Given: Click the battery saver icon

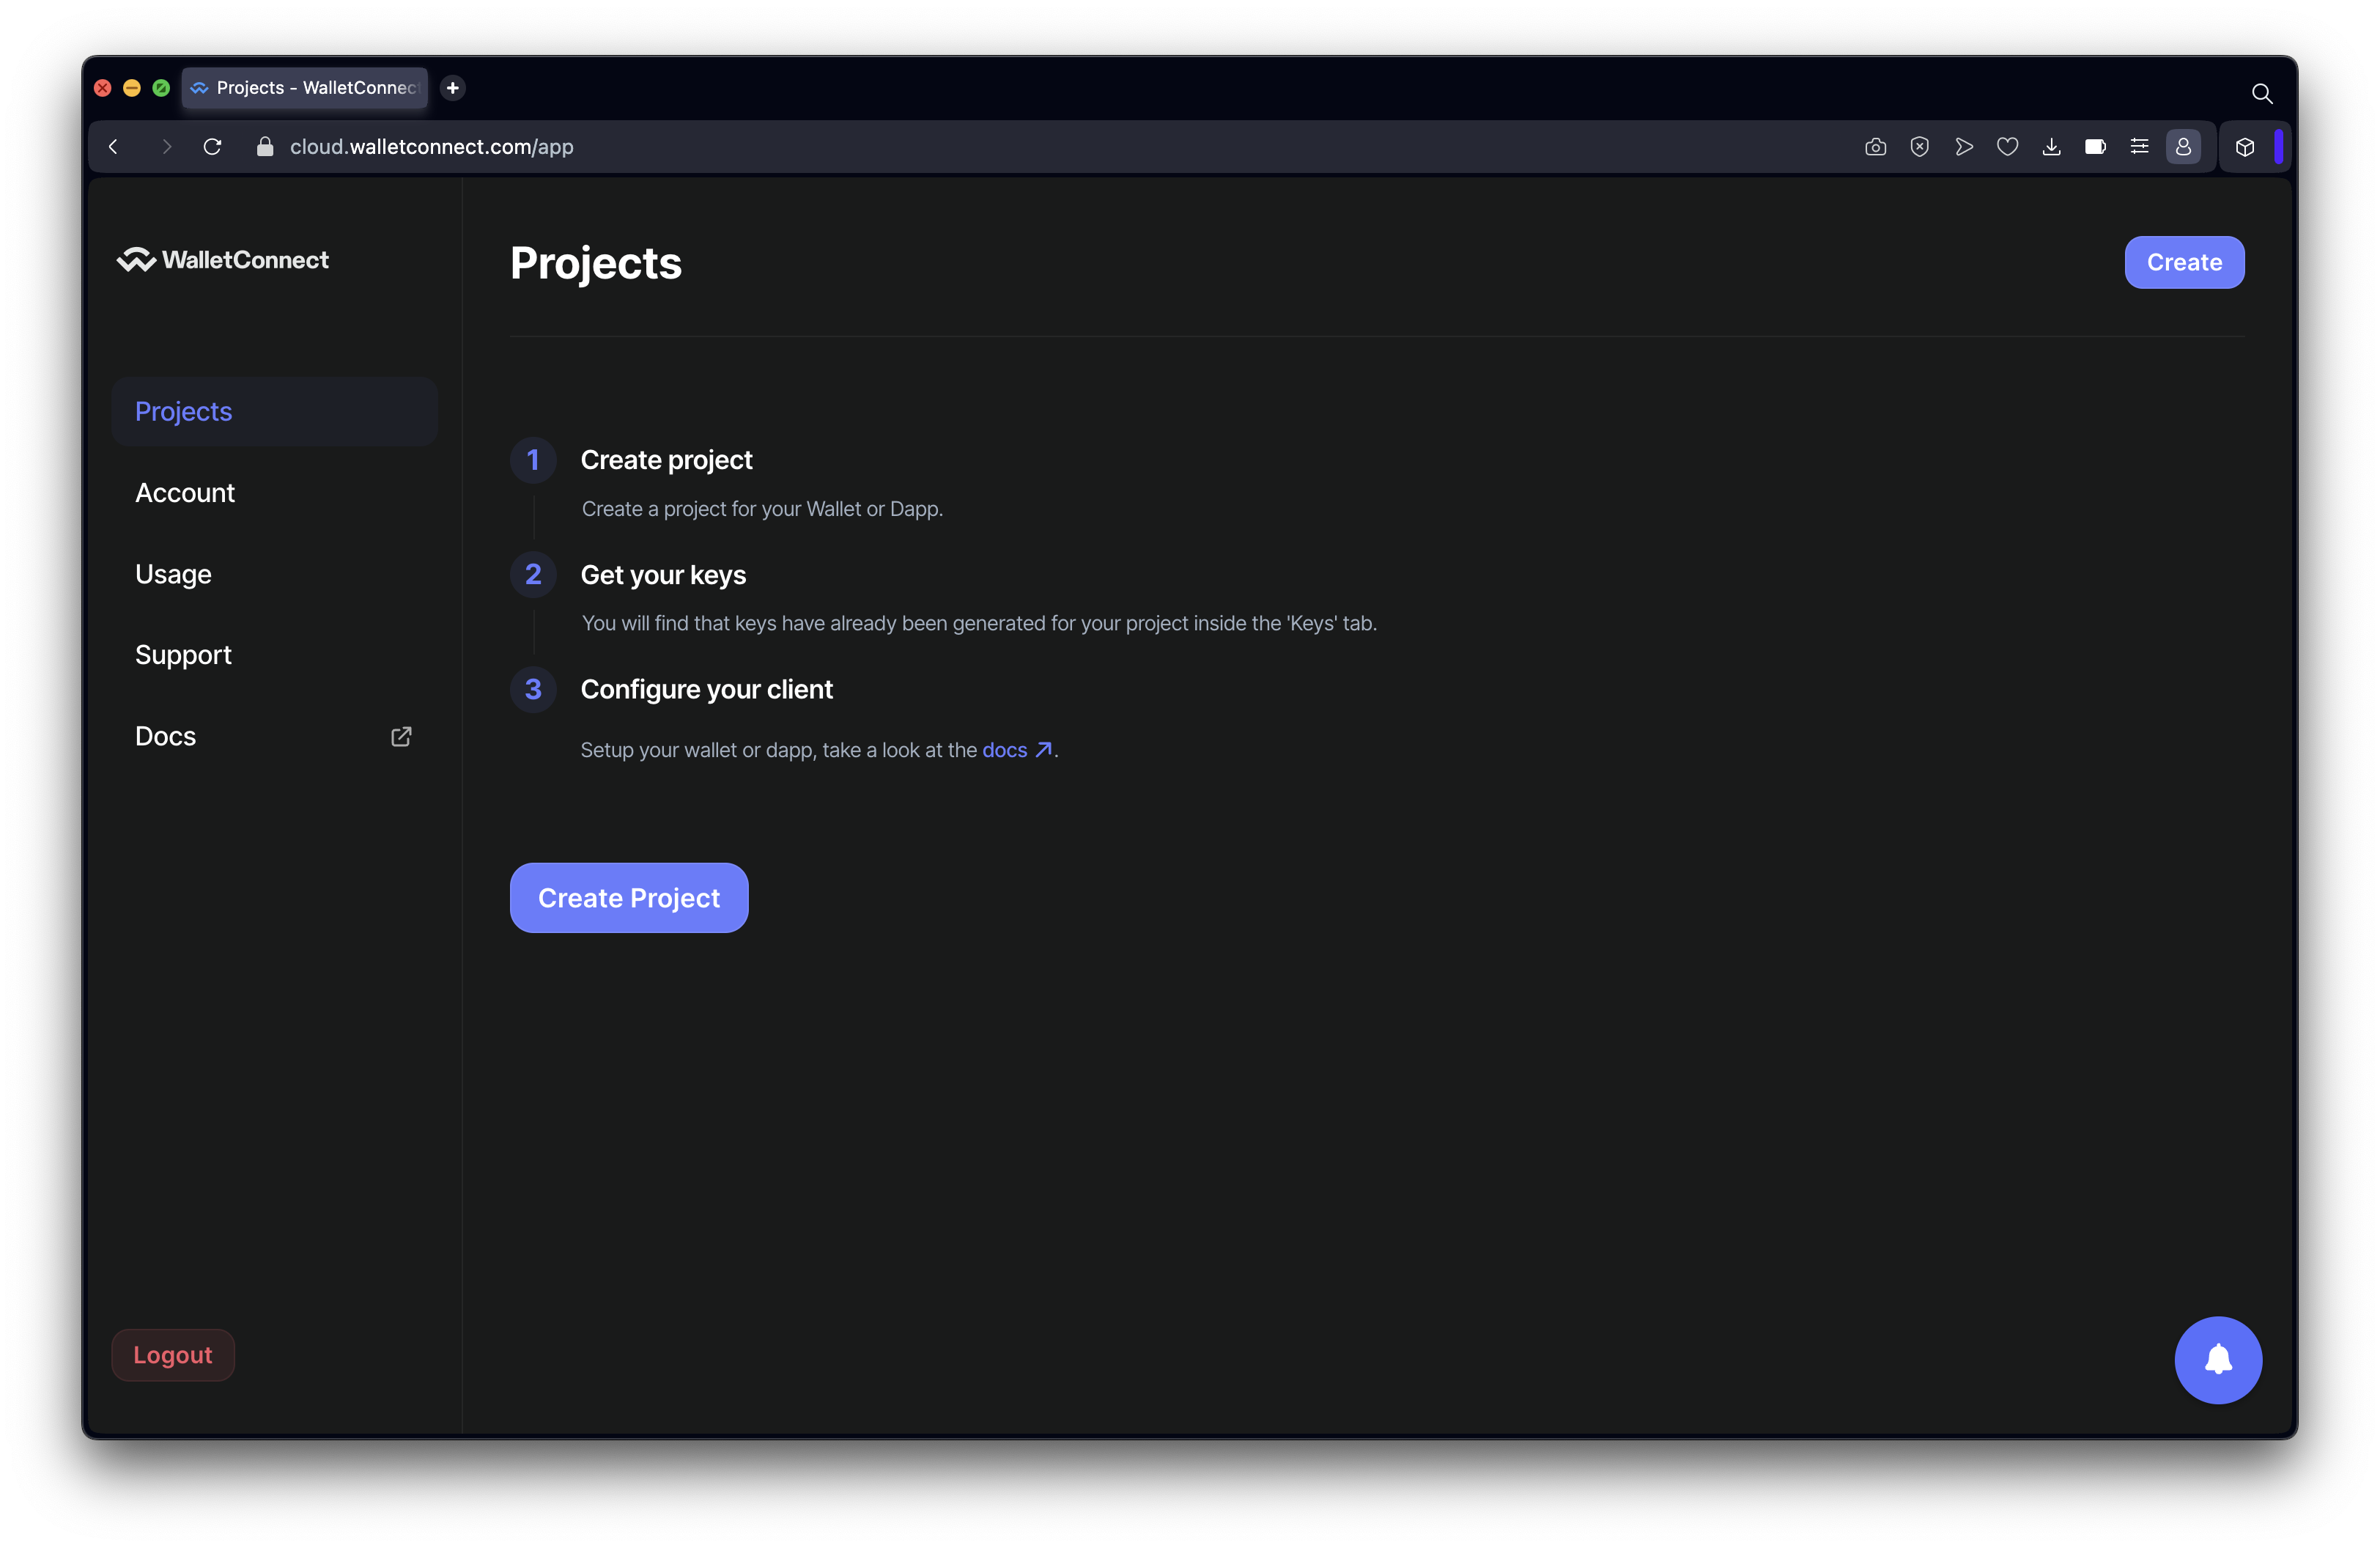Looking at the screenshot, I should pyautogui.click(x=2095, y=147).
